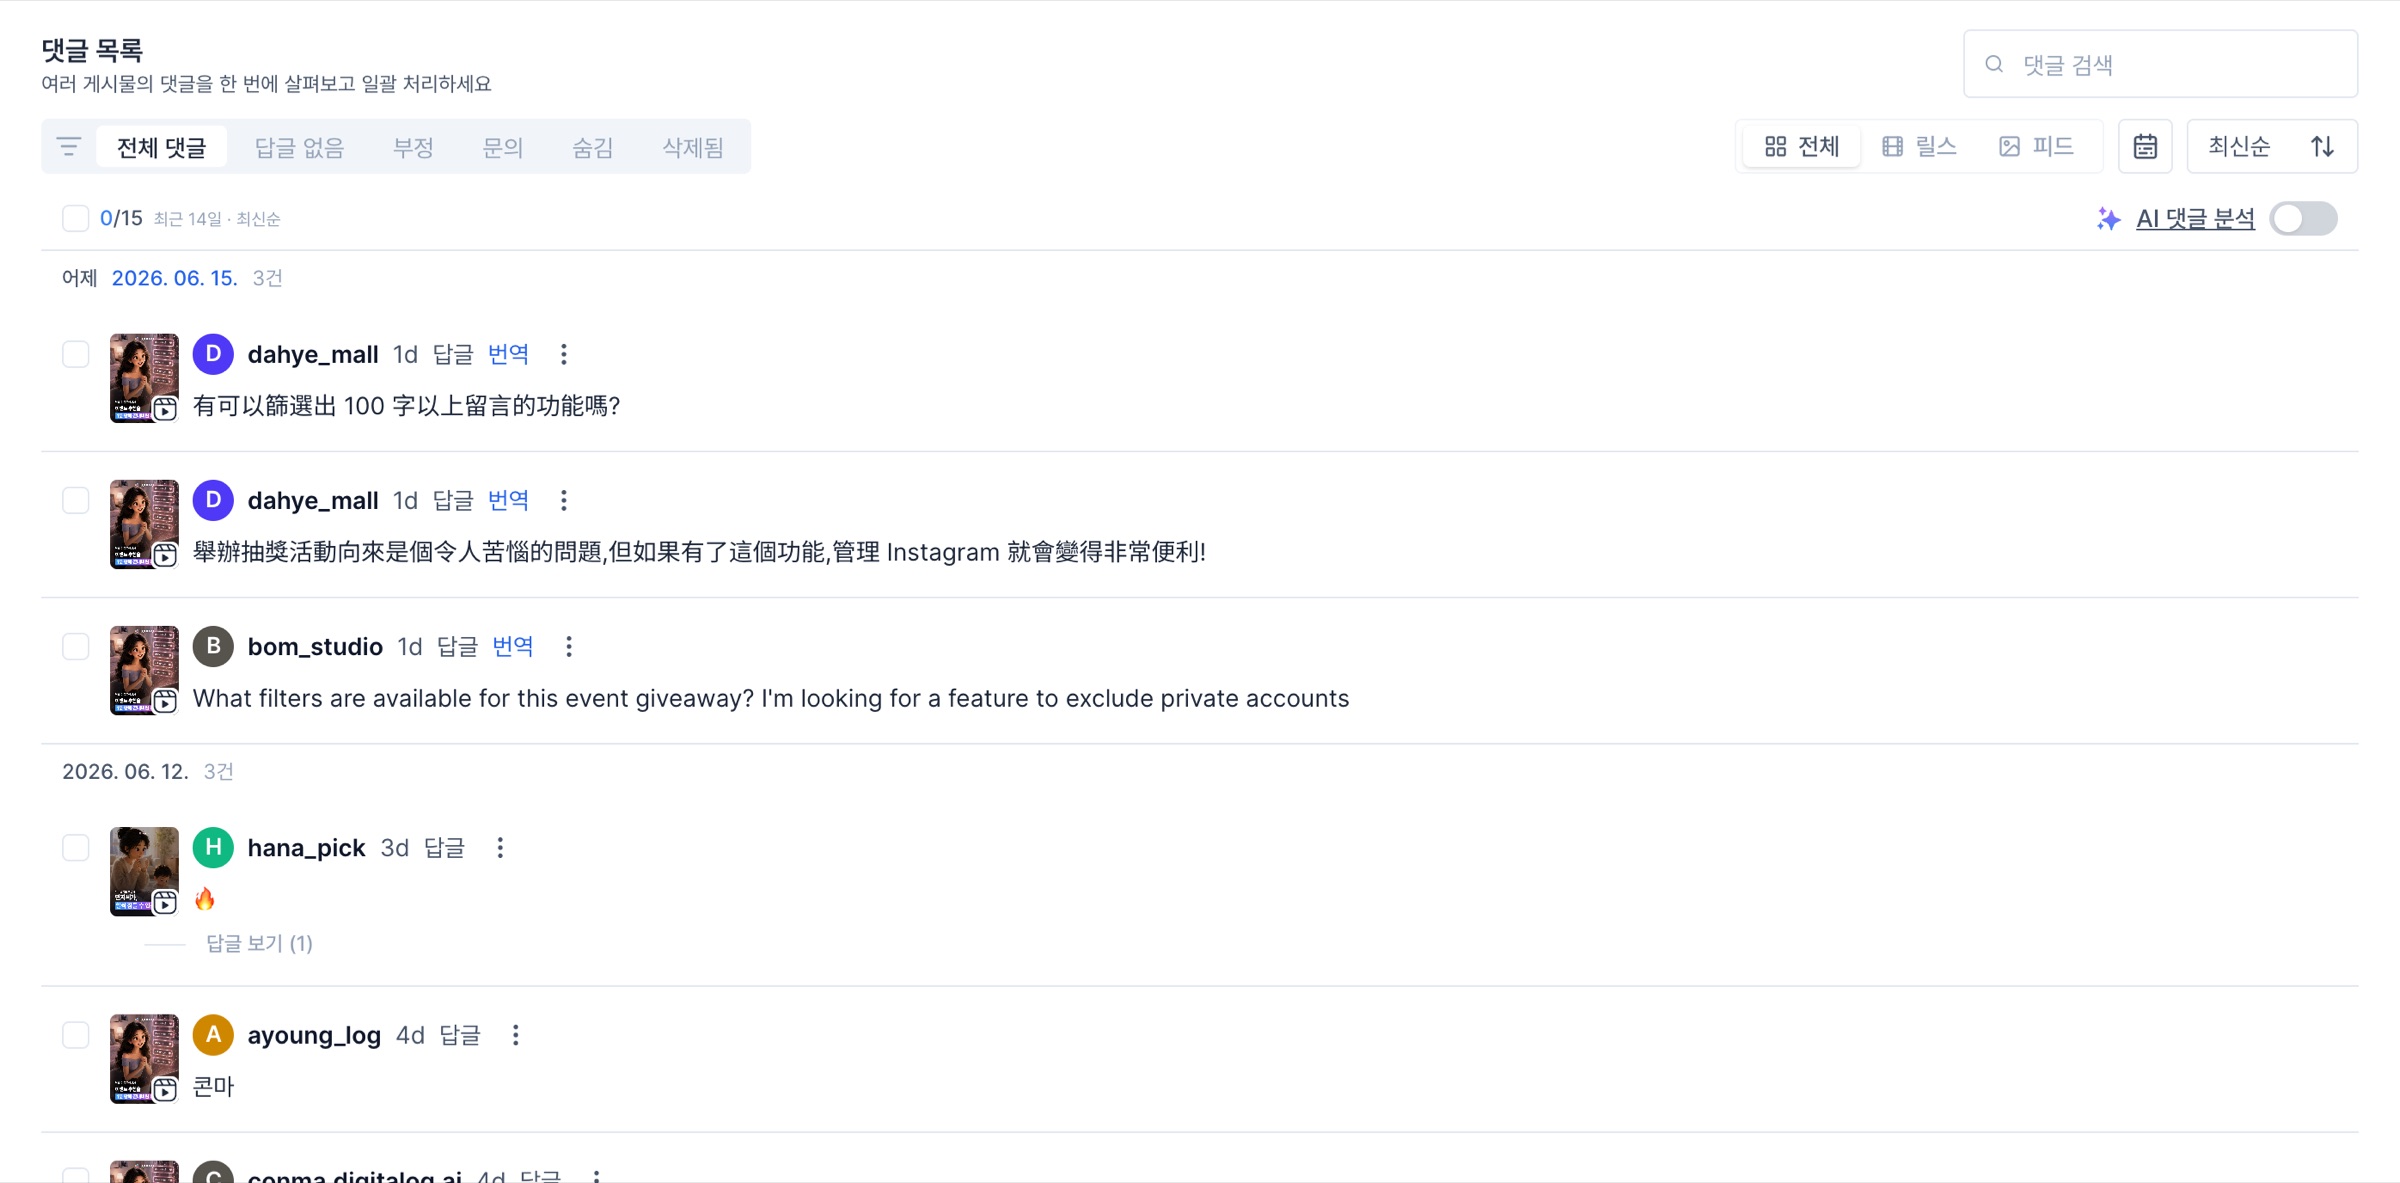Viewport: 2400px width, 1183px height.
Task: Select the 전체 media type view
Action: click(1802, 147)
